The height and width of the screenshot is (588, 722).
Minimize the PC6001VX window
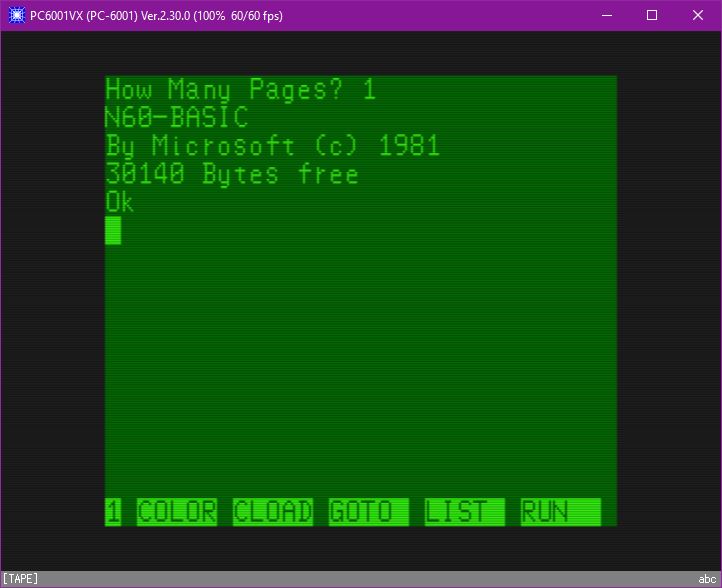pos(607,15)
